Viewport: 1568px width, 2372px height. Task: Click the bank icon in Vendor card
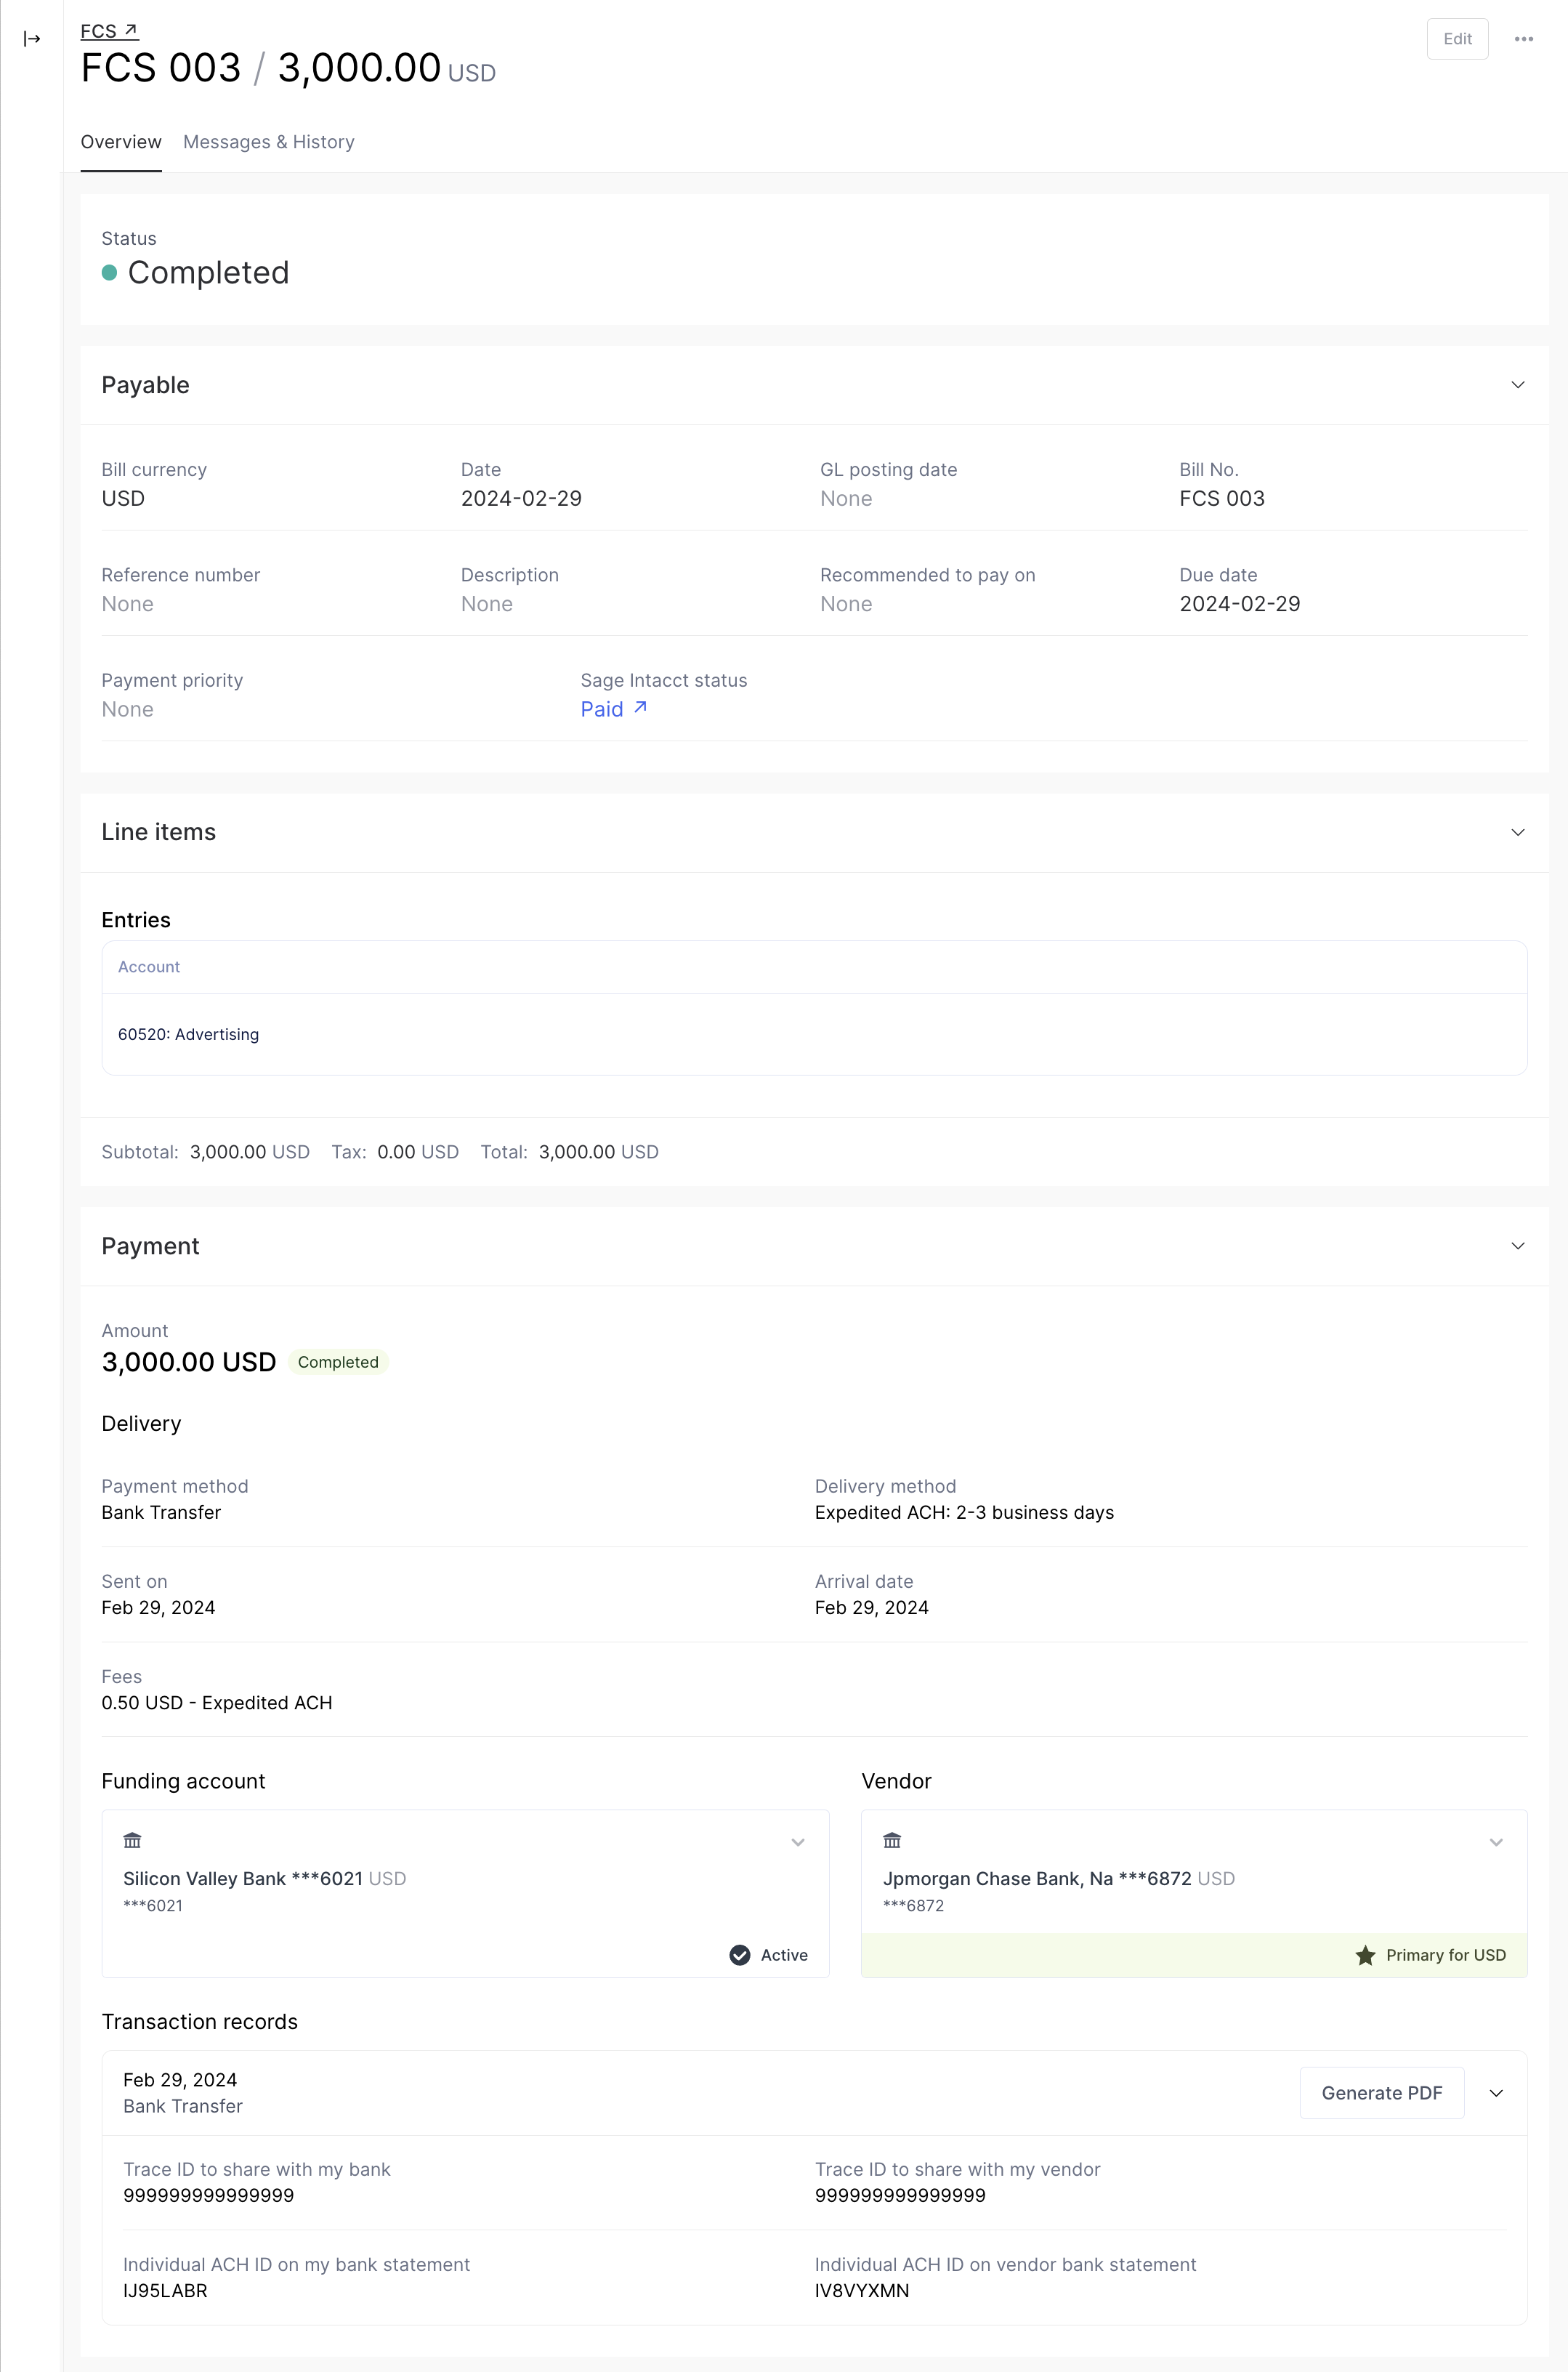892,1840
